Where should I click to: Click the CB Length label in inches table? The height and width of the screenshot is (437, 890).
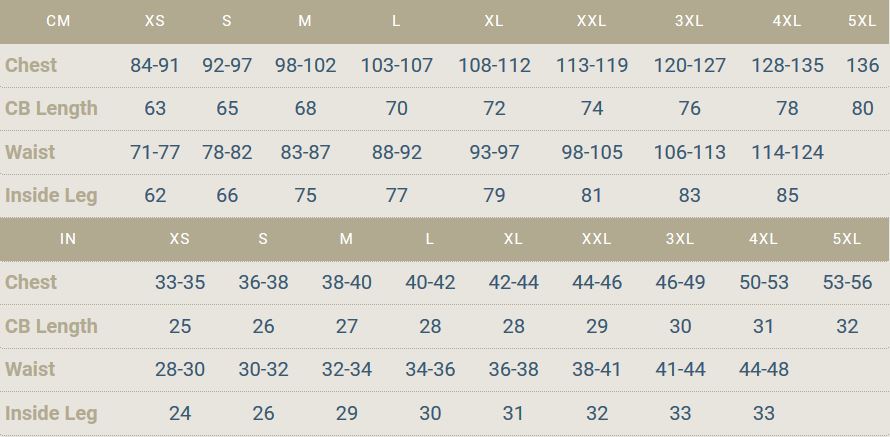(x=51, y=326)
